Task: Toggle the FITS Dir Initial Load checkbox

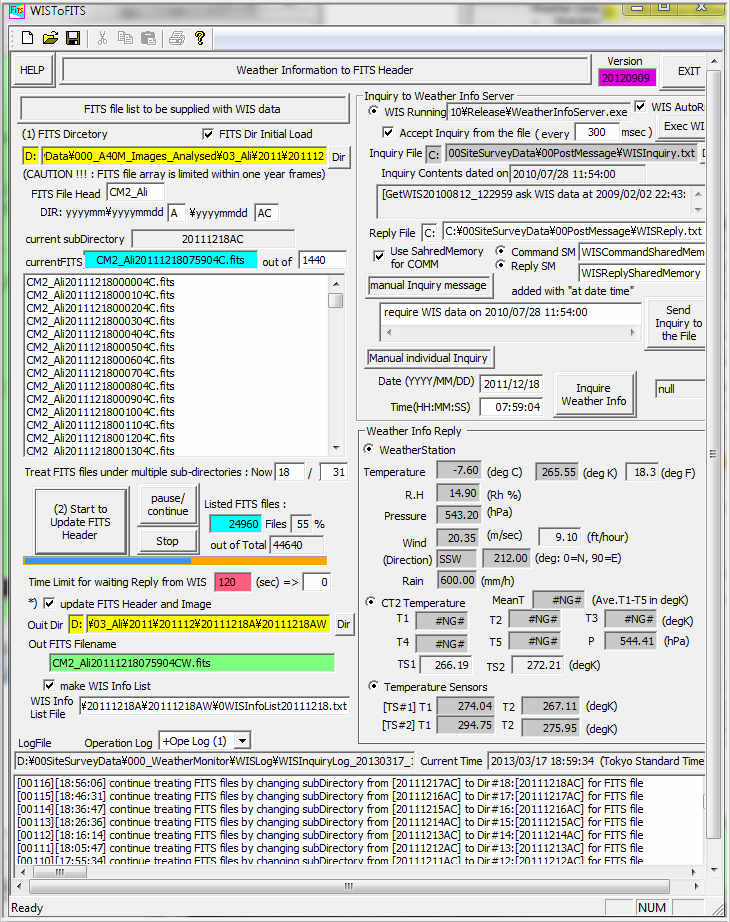Action: pyautogui.click(x=208, y=134)
